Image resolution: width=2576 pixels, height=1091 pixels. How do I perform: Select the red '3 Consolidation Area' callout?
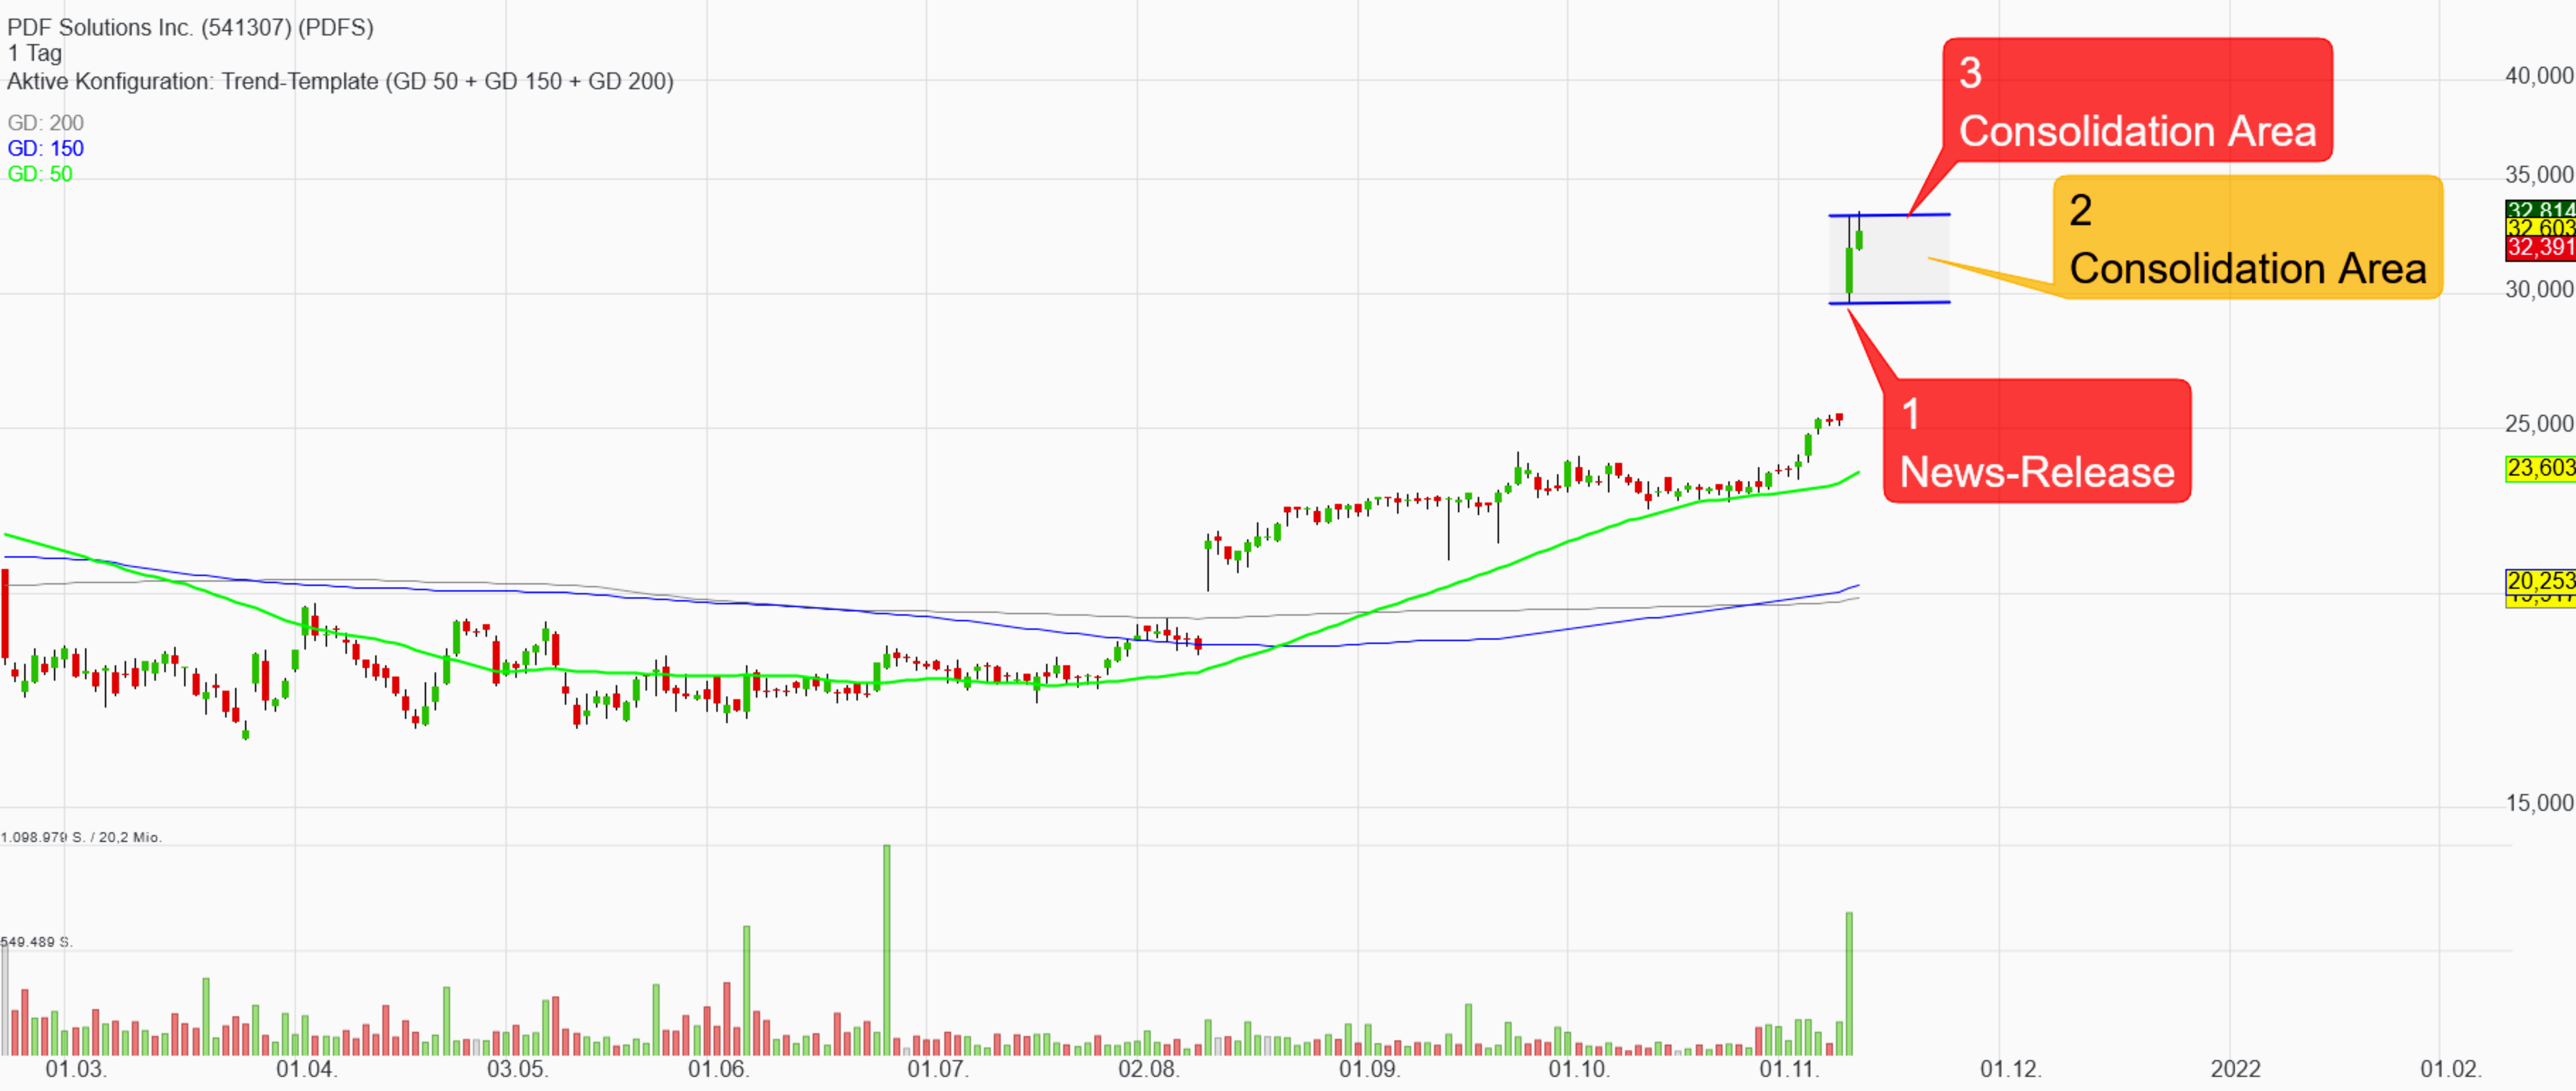tap(2137, 100)
